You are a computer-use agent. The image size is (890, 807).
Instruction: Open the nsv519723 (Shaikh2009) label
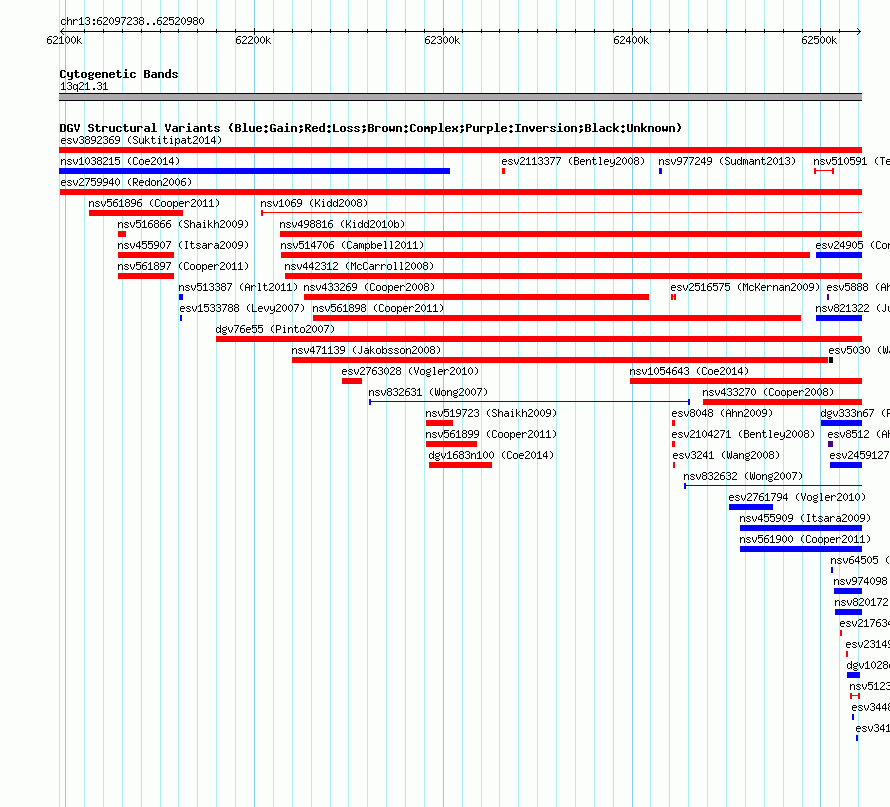click(491, 413)
